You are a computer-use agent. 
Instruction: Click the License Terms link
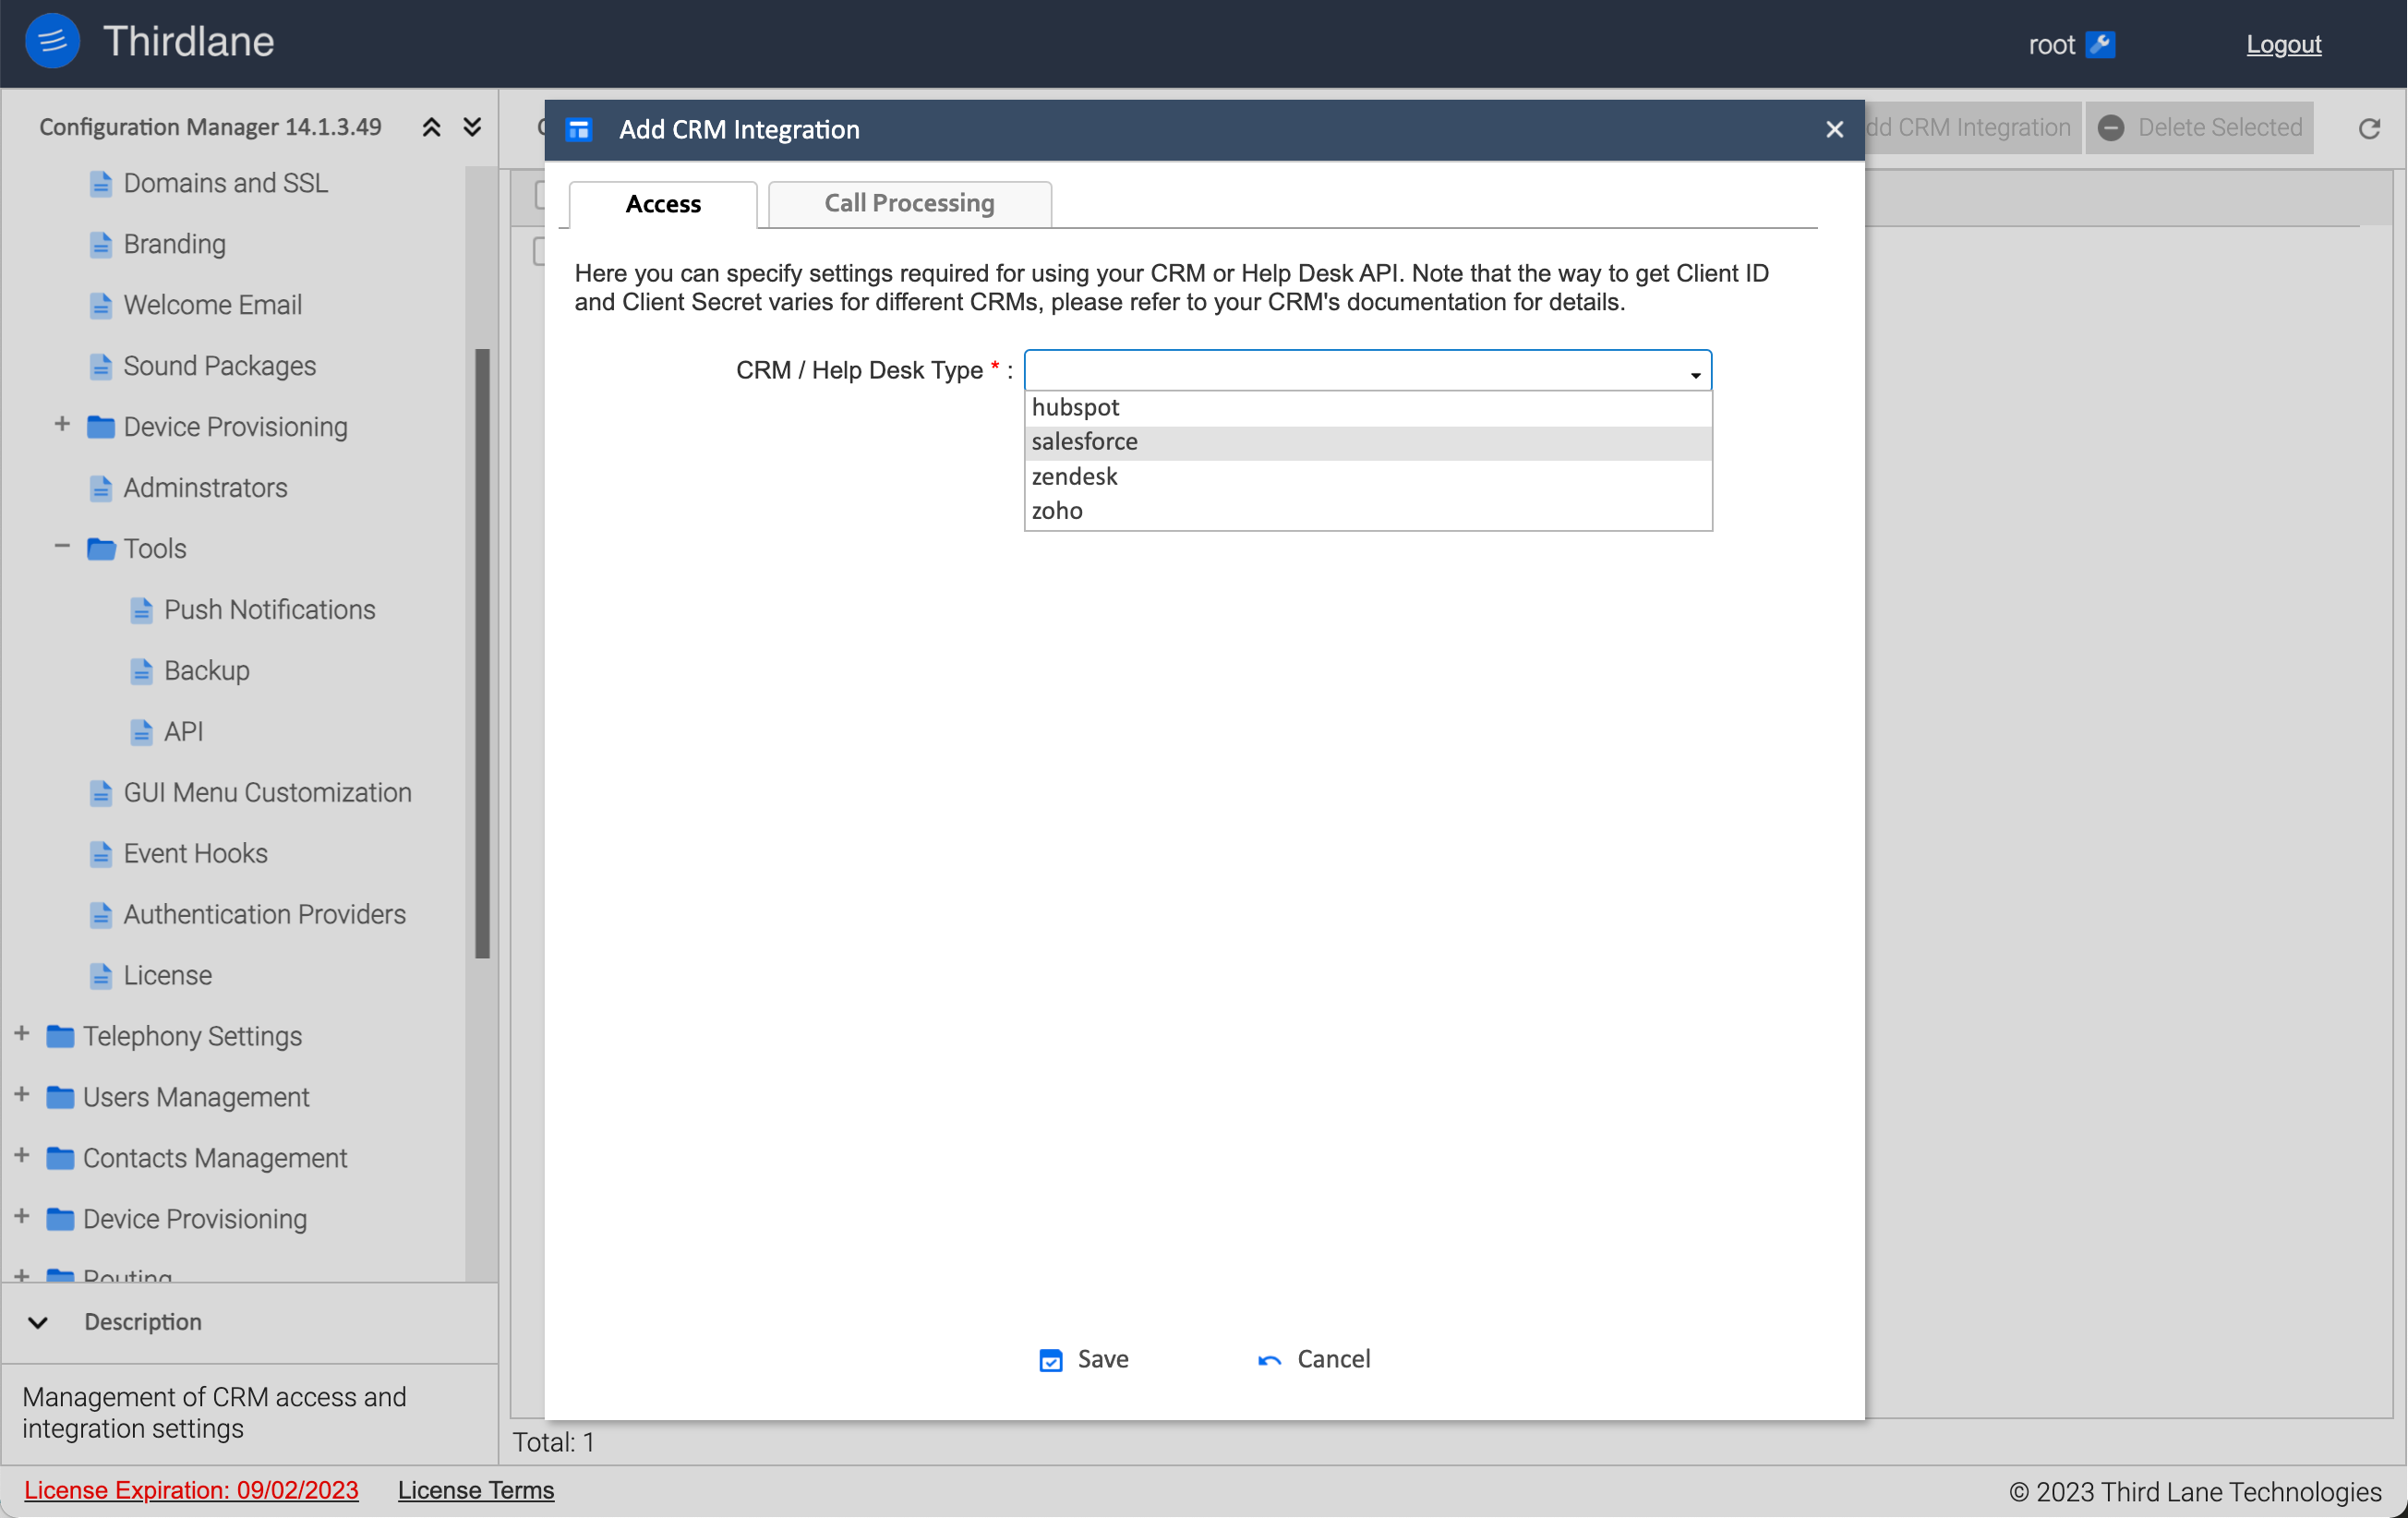(x=476, y=1488)
